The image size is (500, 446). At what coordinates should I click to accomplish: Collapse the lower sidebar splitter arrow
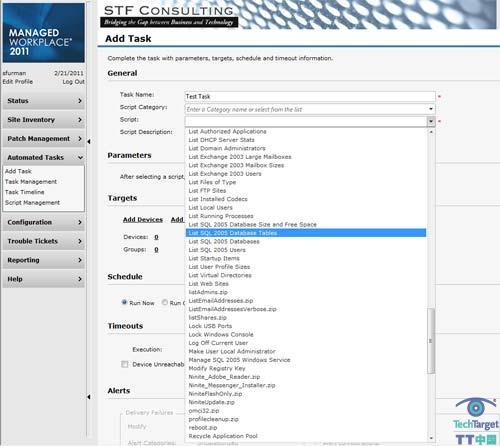89,397
